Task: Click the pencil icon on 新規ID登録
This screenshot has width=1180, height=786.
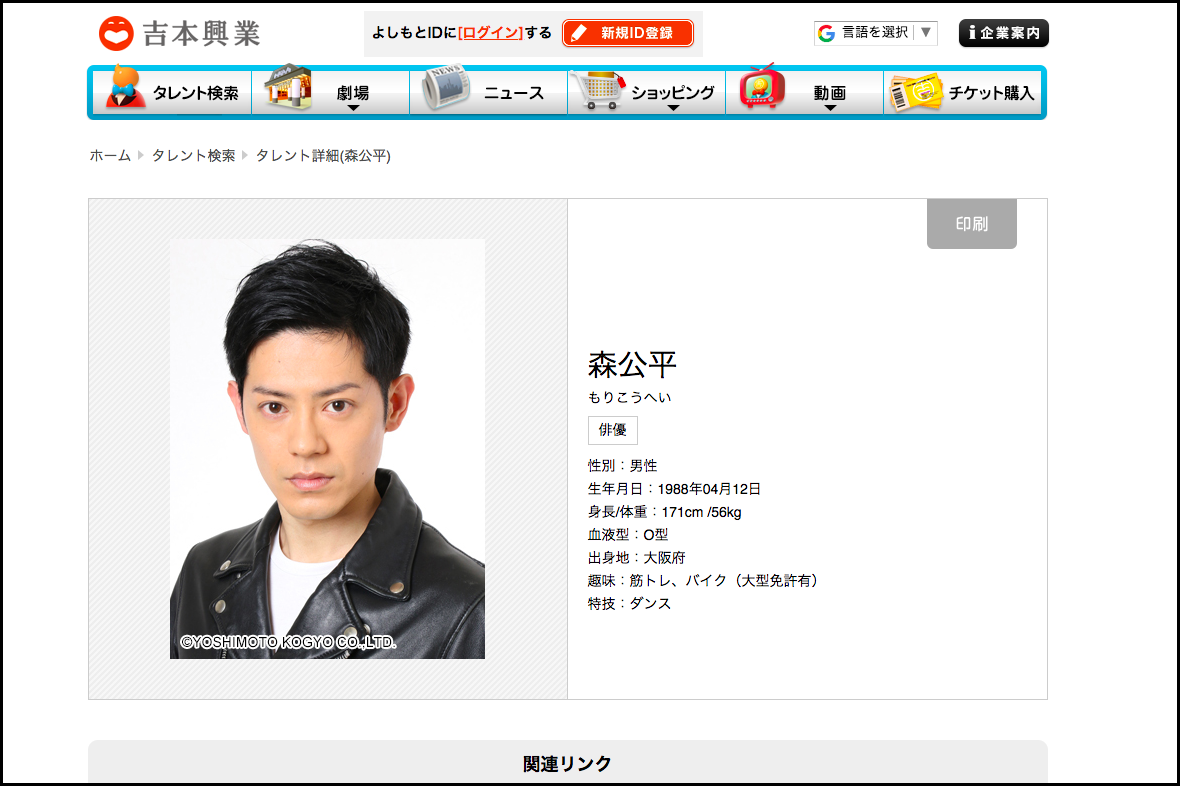Action: tap(578, 33)
